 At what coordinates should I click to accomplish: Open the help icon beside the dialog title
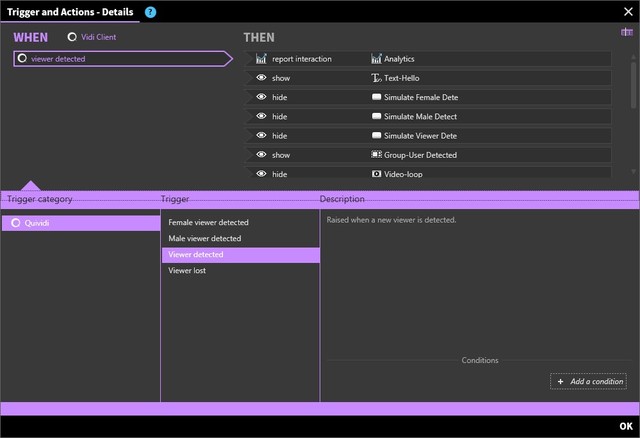pyautogui.click(x=150, y=12)
